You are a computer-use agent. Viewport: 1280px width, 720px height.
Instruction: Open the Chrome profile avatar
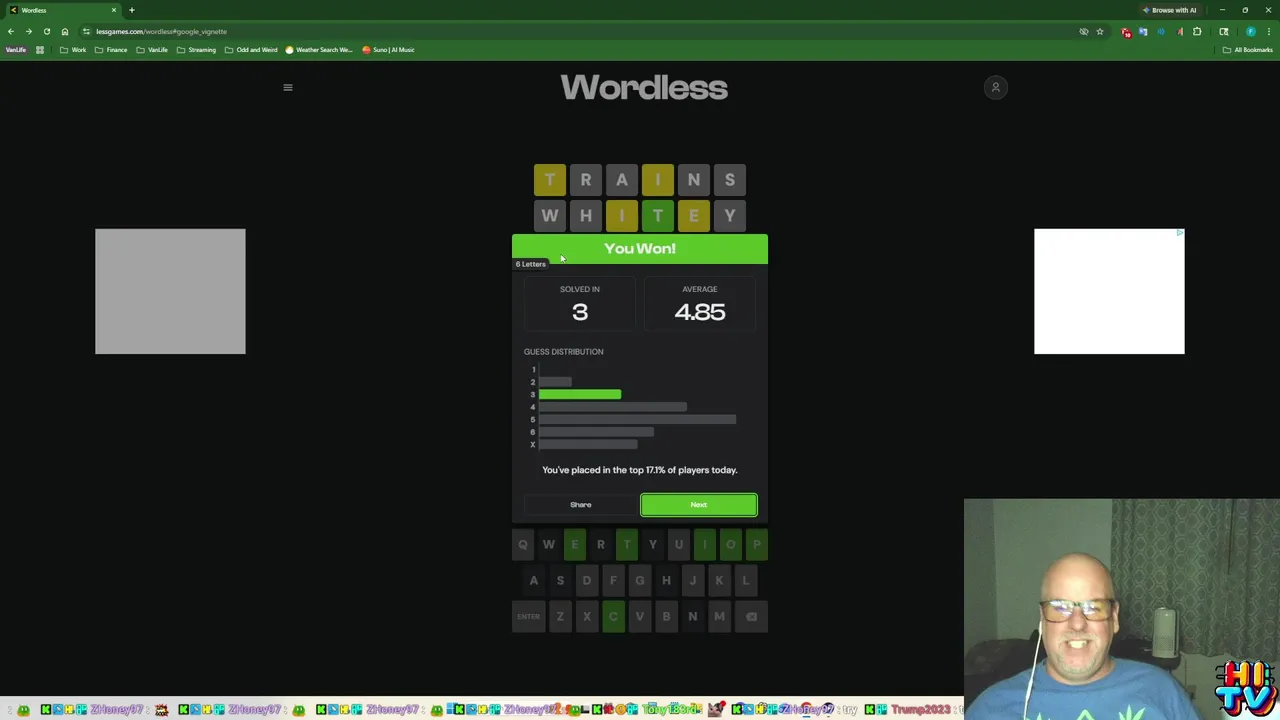(x=1251, y=32)
